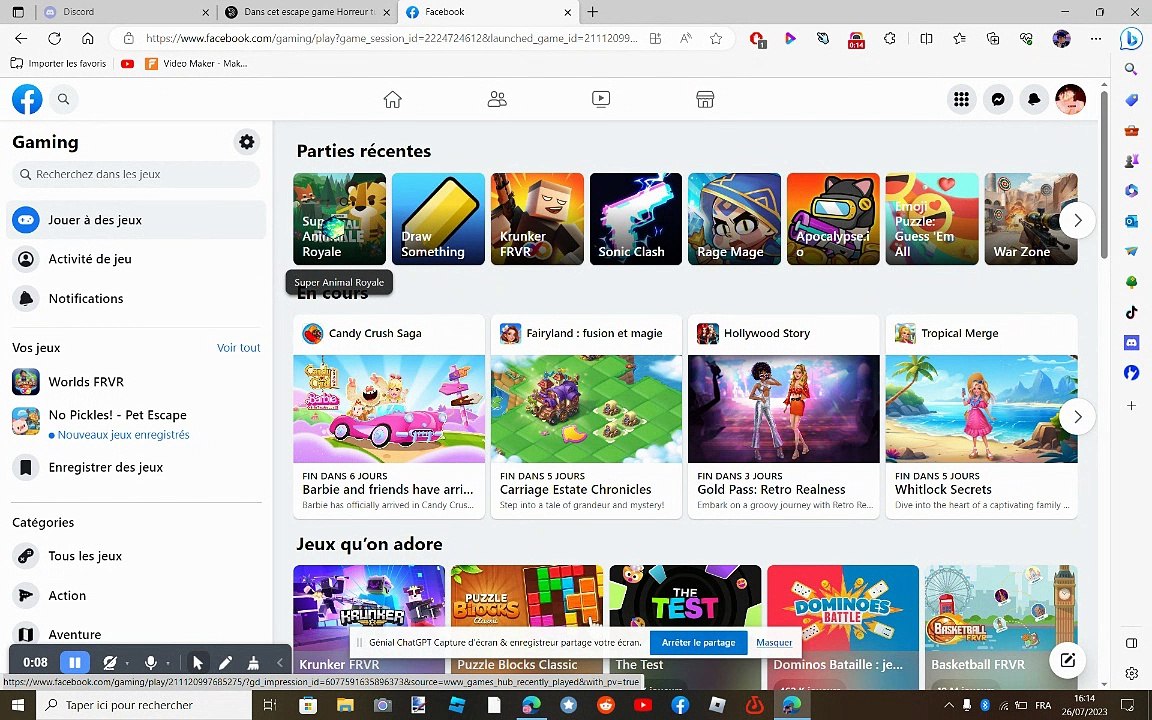The image size is (1152, 720).
Task: Open the Bing Copilot sidebar icon
Action: point(1131,38)
